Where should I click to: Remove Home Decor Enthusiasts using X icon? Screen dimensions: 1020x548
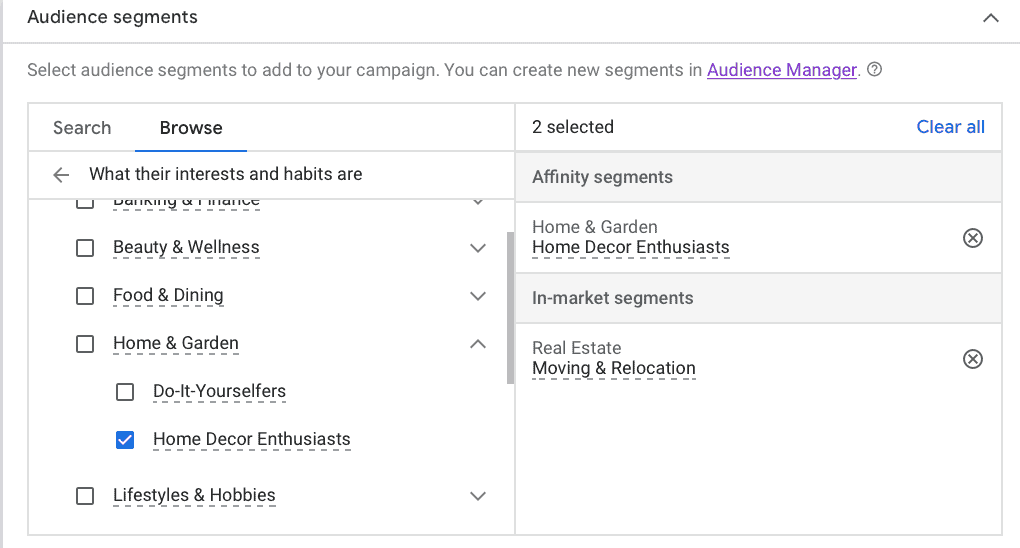[972, 238]
